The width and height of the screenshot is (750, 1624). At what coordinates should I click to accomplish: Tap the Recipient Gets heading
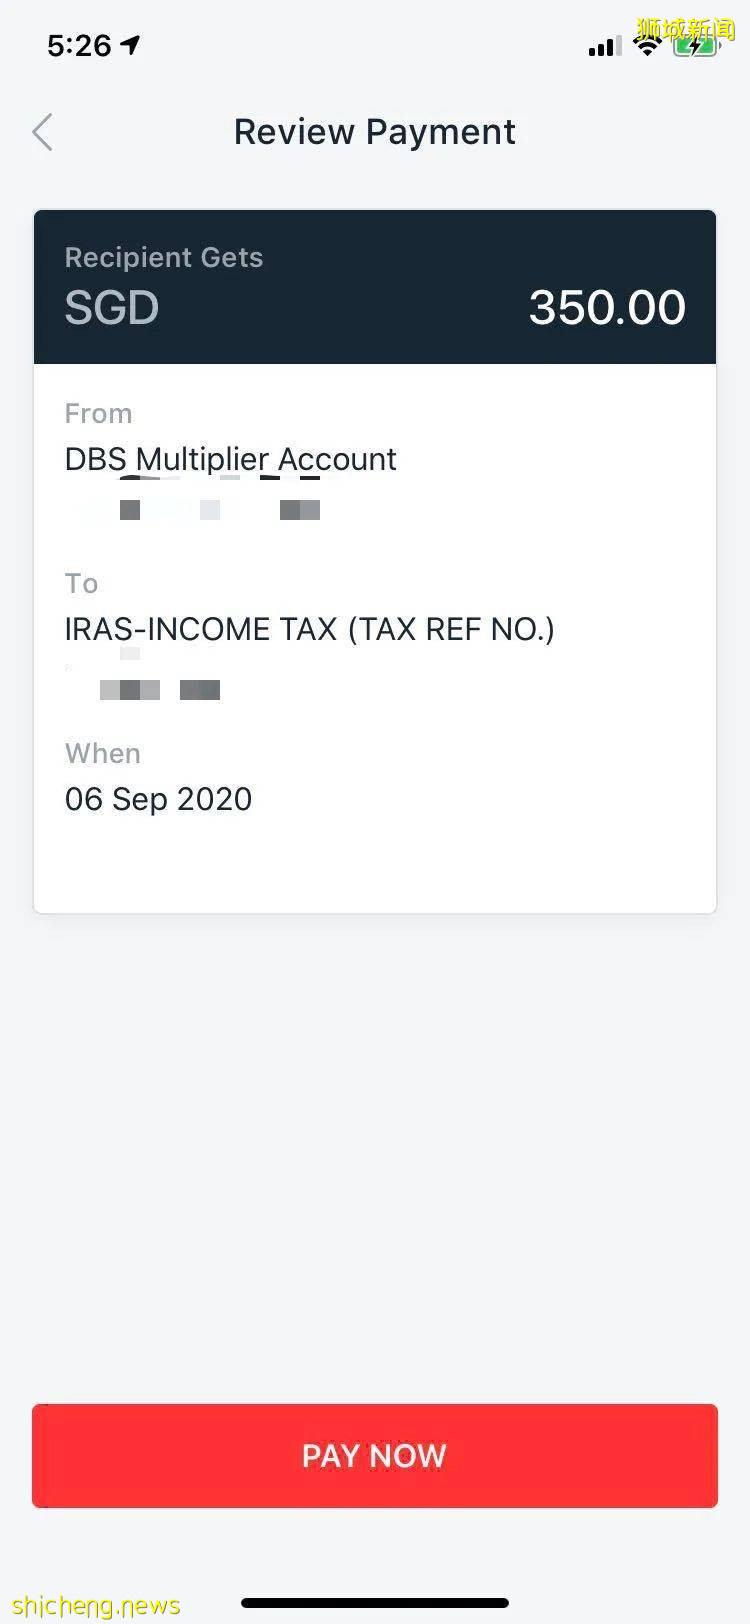164,257
